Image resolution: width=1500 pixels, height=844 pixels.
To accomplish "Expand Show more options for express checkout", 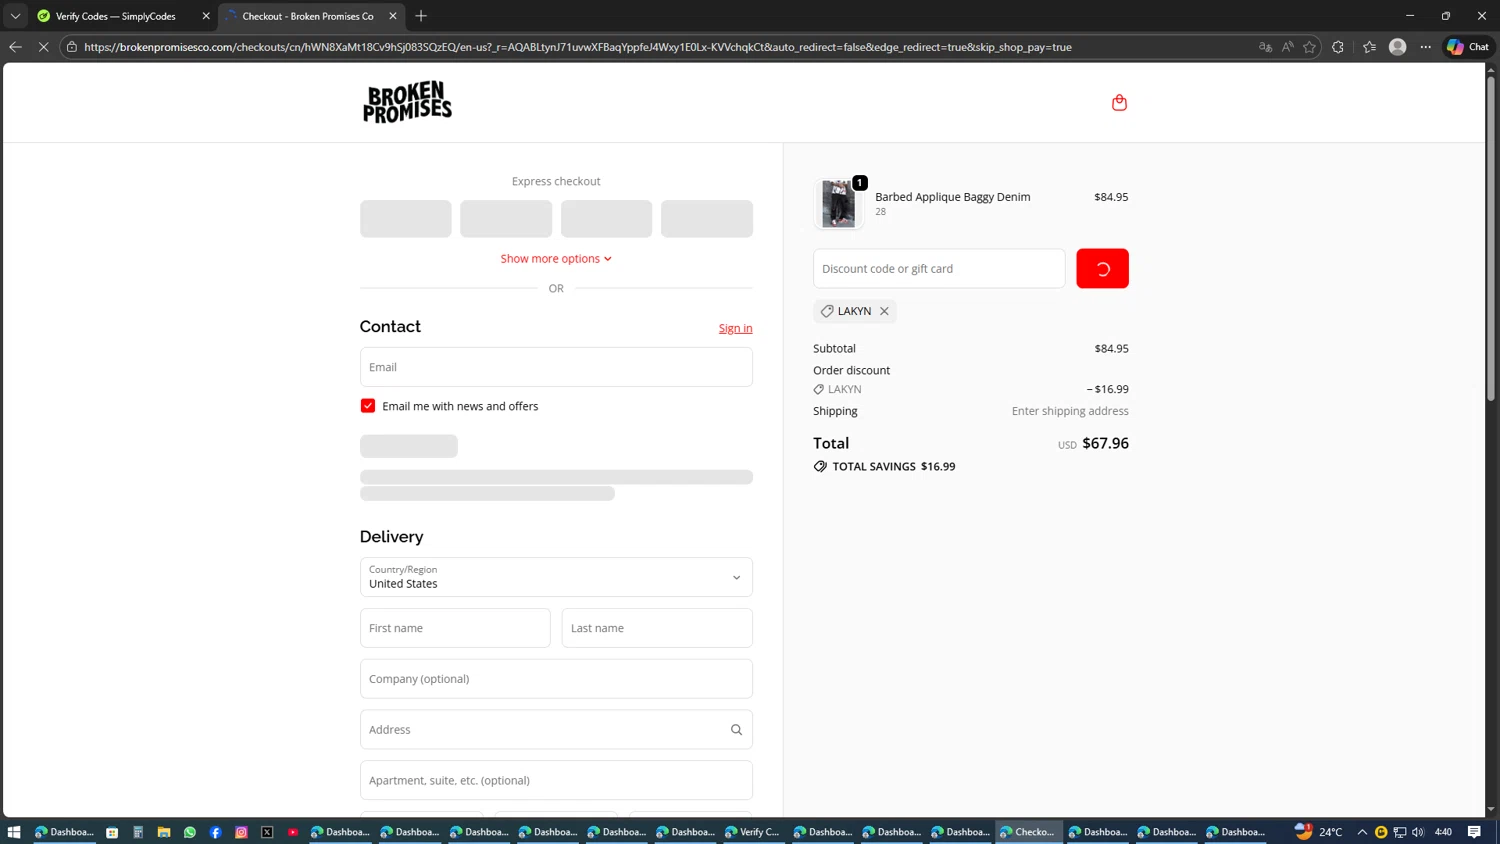I will (556, 258).
